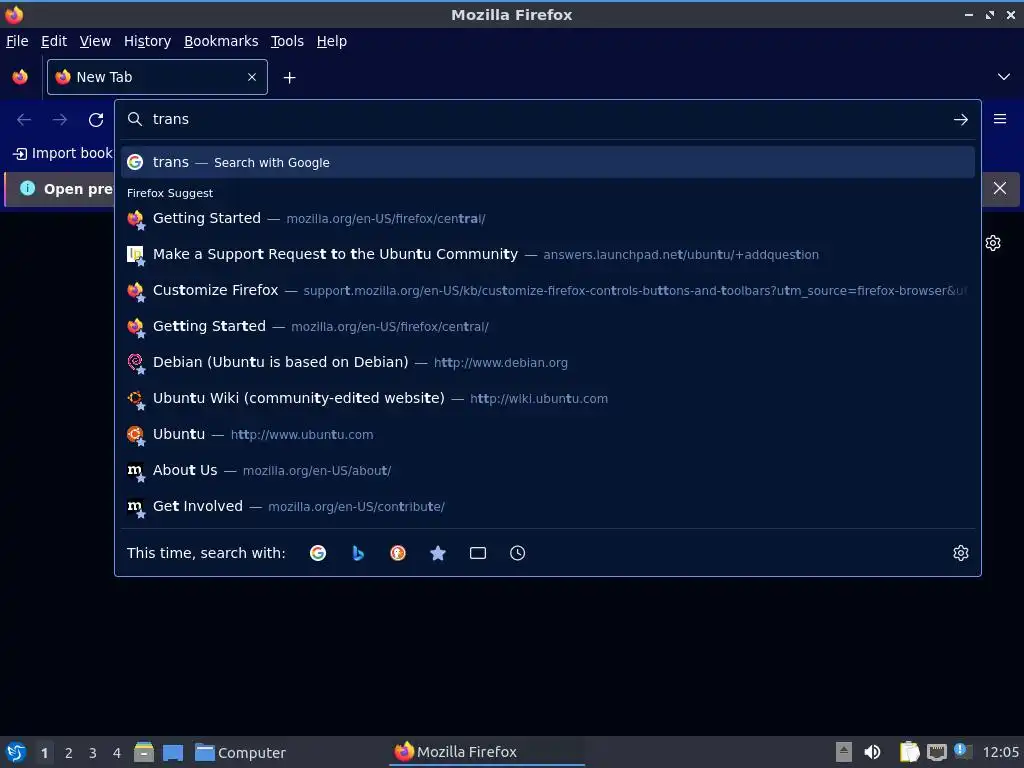The height and width of the screenshot is (768, 1024).
Task: Dismiss the notification bar with the X
Action: tap(999, 189)
